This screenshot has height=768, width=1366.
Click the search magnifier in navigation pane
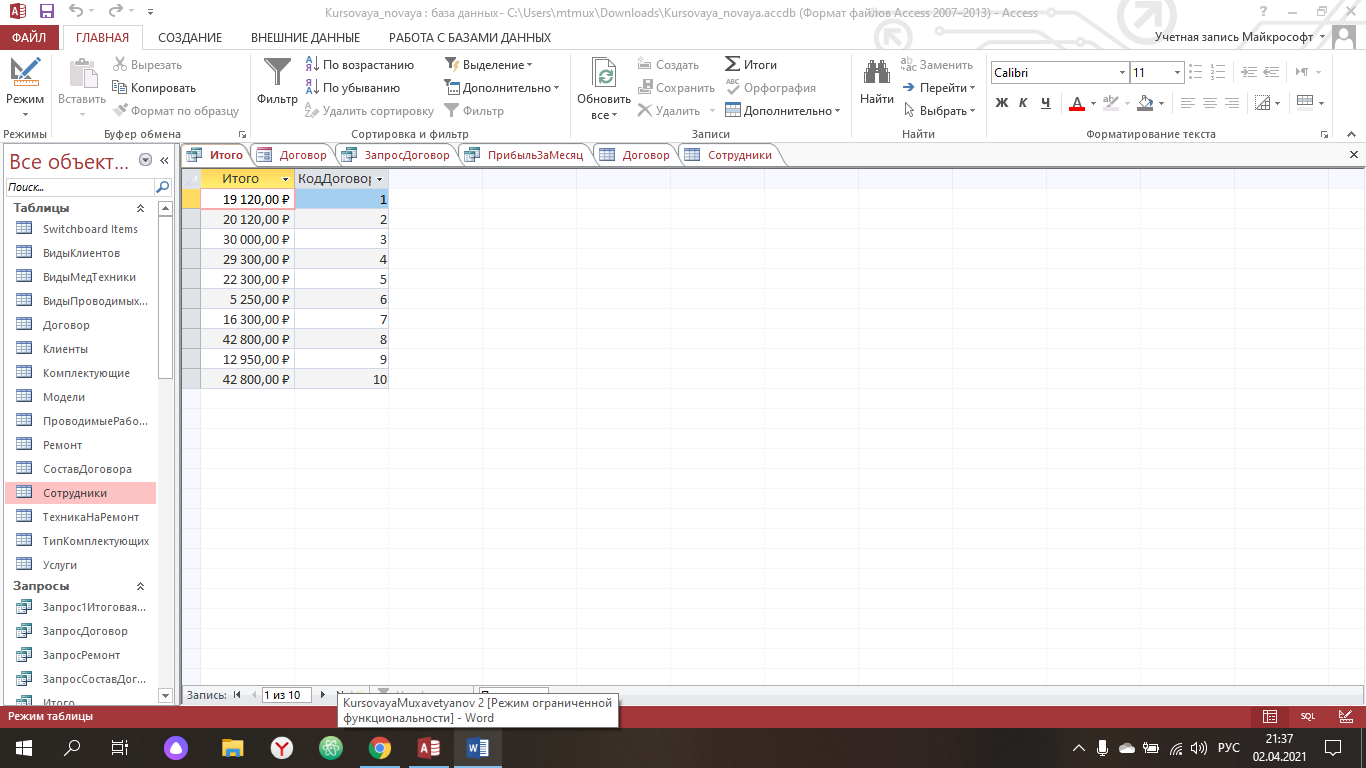pyautogui.click(x=163, y=187)
